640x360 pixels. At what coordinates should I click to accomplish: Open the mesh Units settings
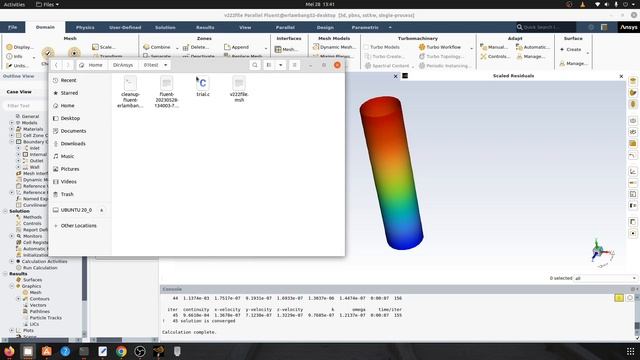point(17,65)
